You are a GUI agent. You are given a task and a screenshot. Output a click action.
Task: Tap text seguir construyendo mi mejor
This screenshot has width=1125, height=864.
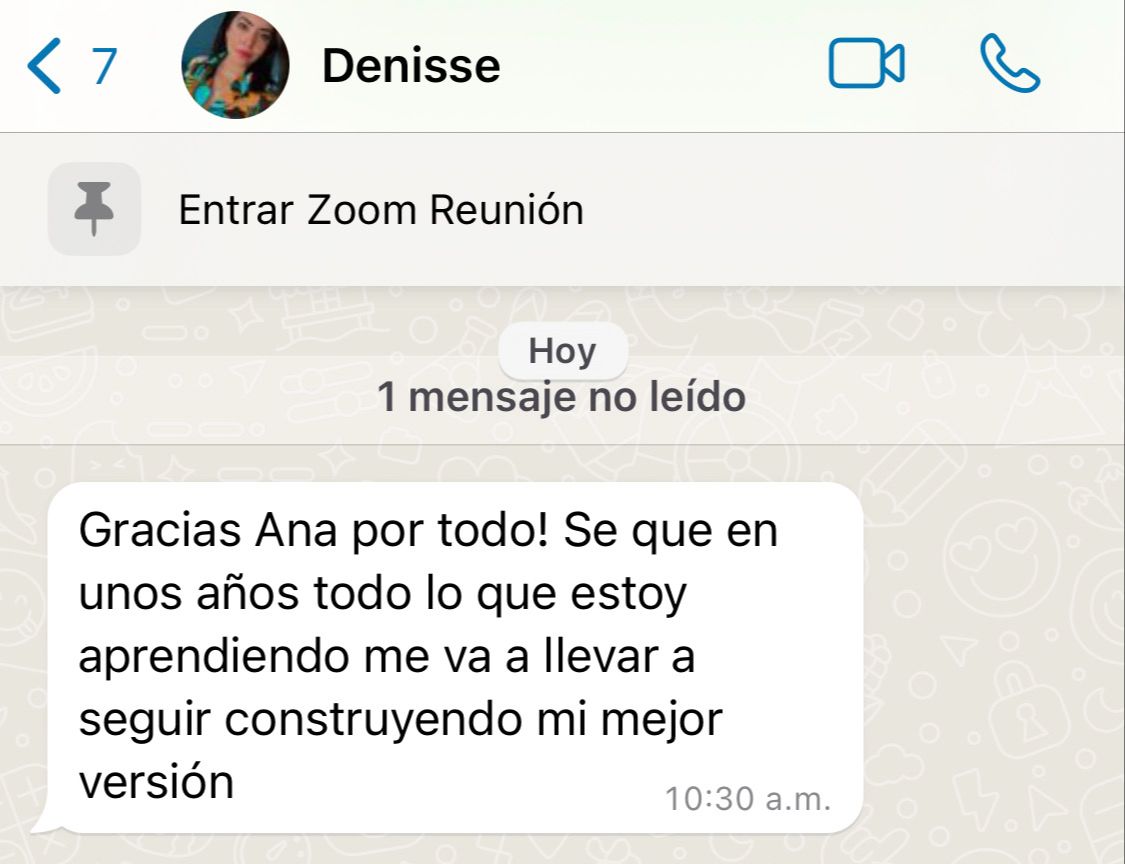[400, 720]
